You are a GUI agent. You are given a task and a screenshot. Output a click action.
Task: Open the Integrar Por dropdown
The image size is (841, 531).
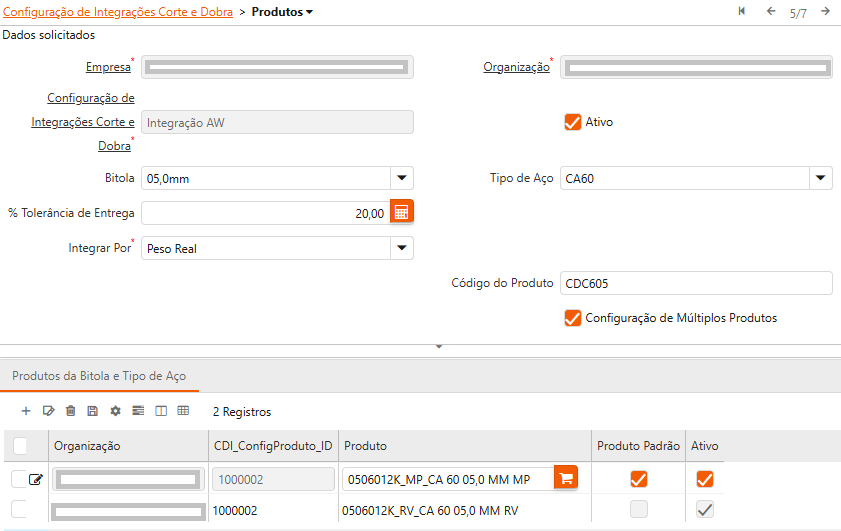point(401,248)
